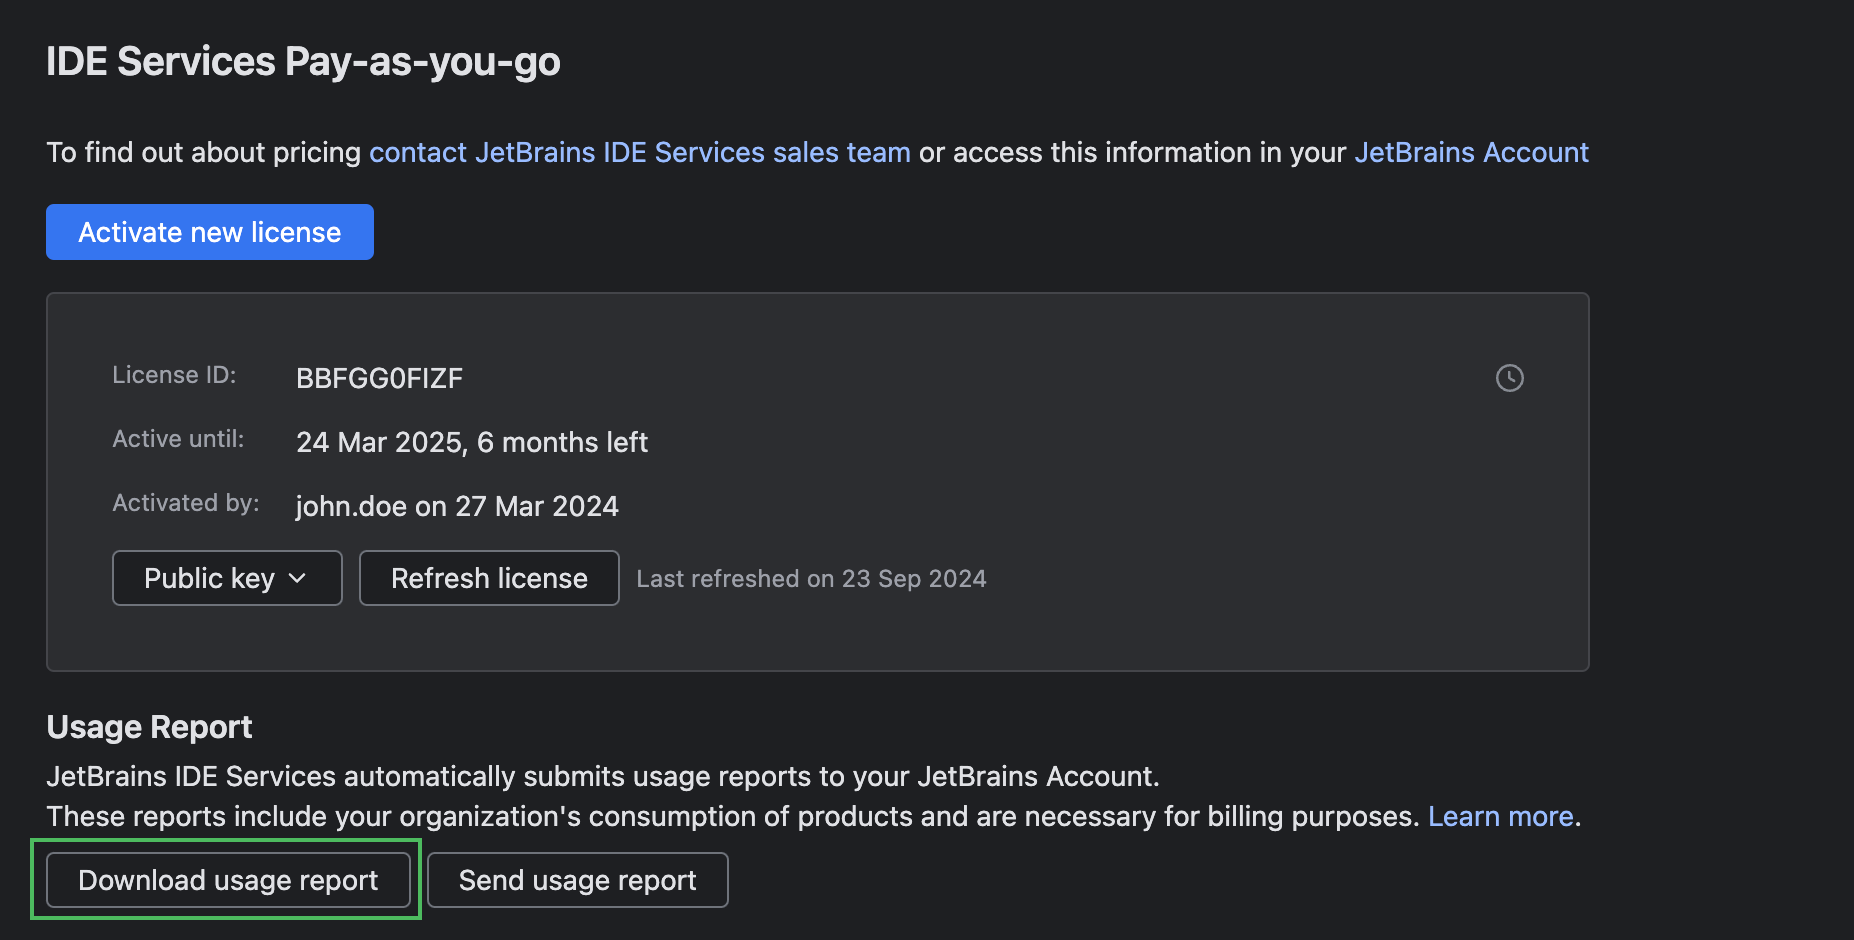Expand the chevron next to Public key
This screenshot has width=1854, height=940.
tap(298, 578)
